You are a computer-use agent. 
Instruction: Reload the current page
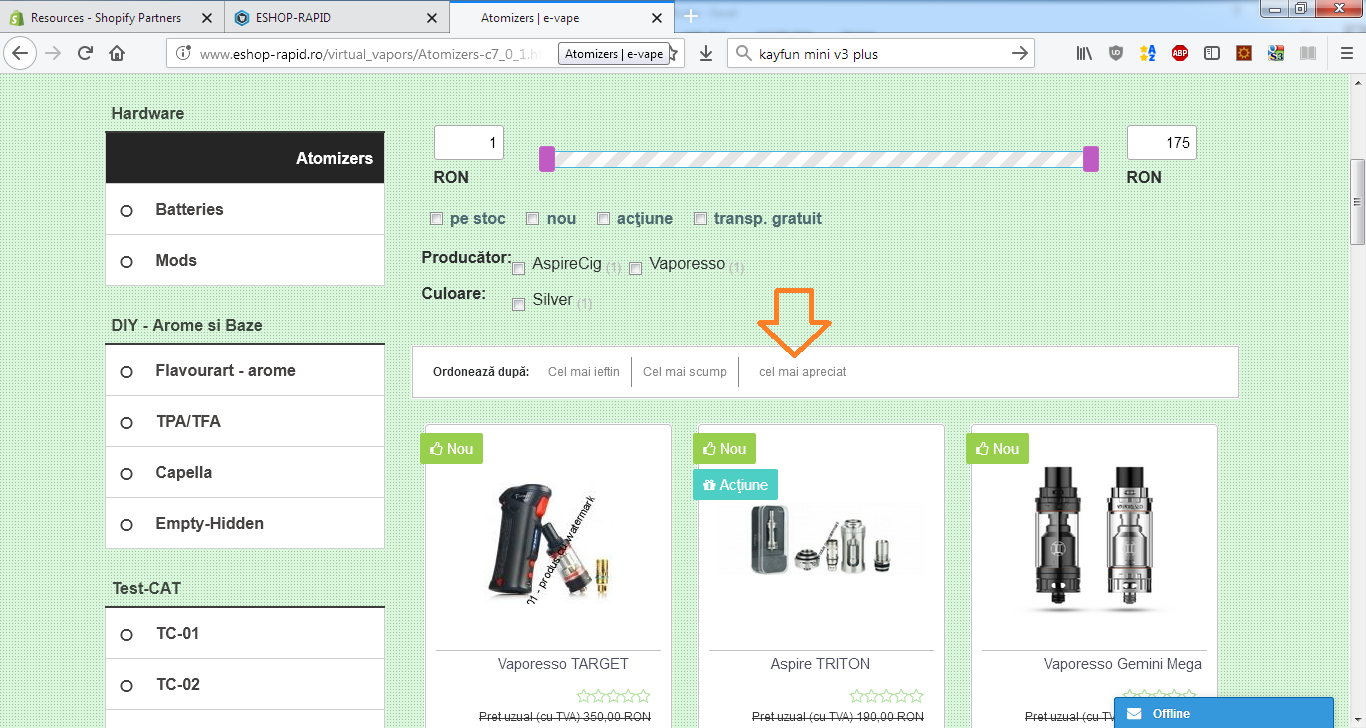[x=86, y=53]
